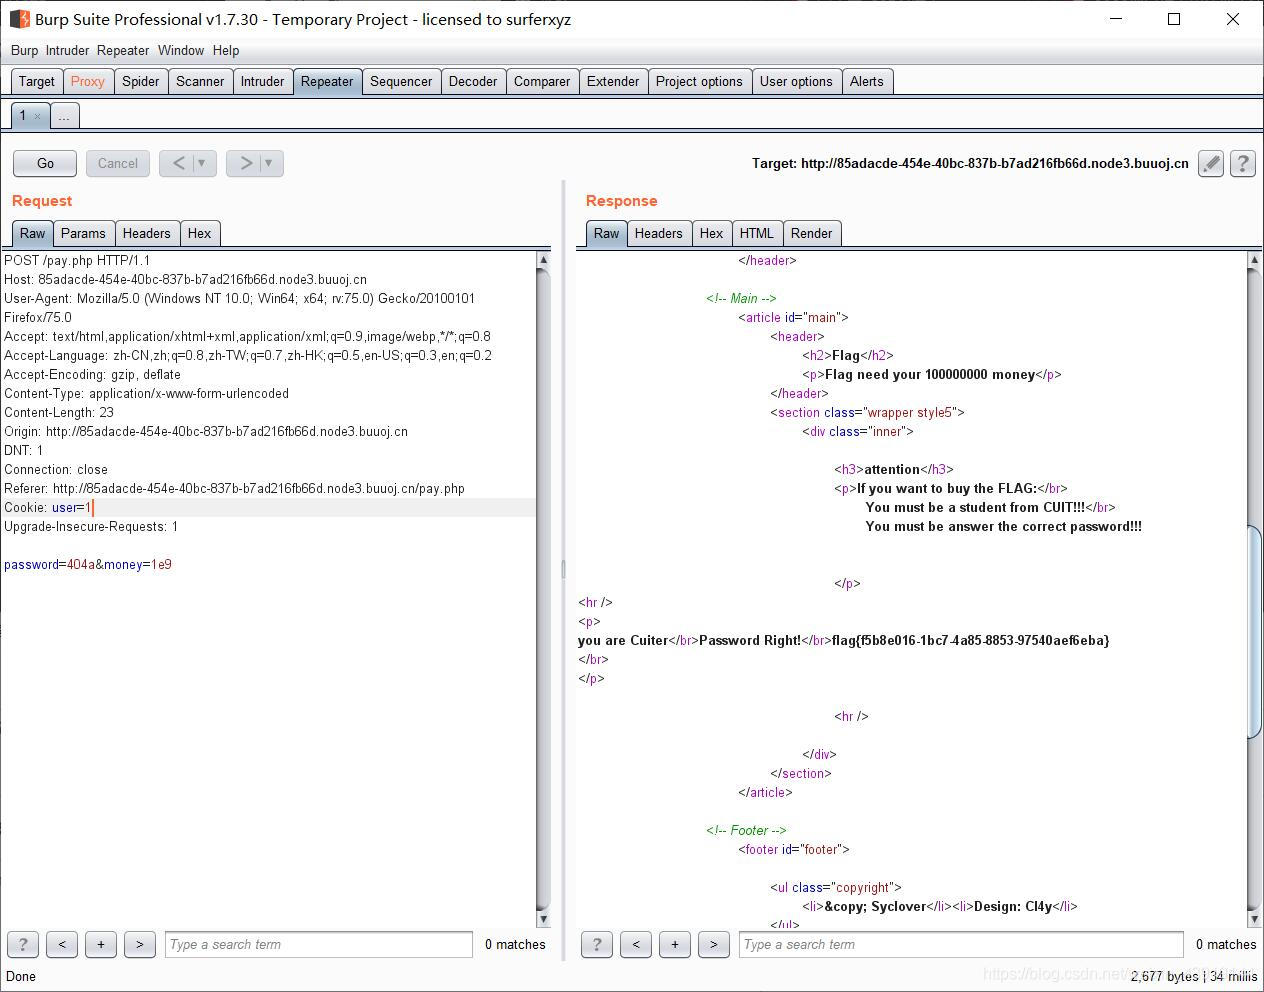This screenshot has height=992, width=1264.
Task: Switch to the Intruder tool tab
Action: pos(263,82)
